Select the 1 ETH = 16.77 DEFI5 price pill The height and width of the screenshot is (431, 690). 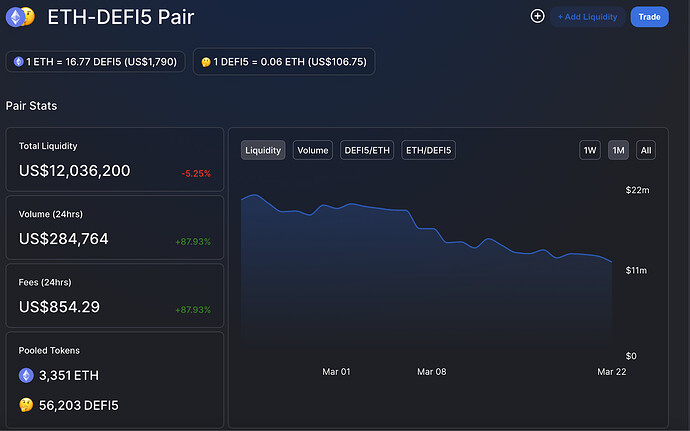[95, 62]
